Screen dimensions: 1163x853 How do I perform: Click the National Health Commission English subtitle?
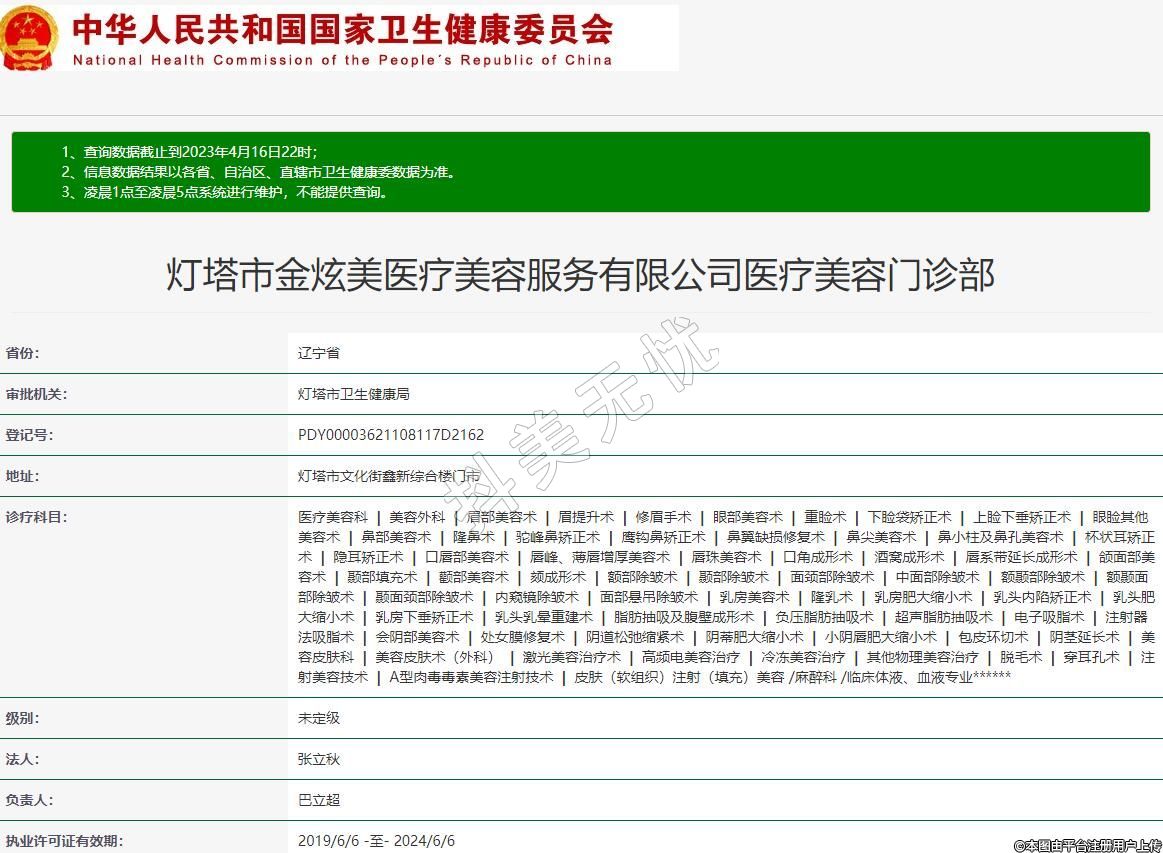coord(342,60)
